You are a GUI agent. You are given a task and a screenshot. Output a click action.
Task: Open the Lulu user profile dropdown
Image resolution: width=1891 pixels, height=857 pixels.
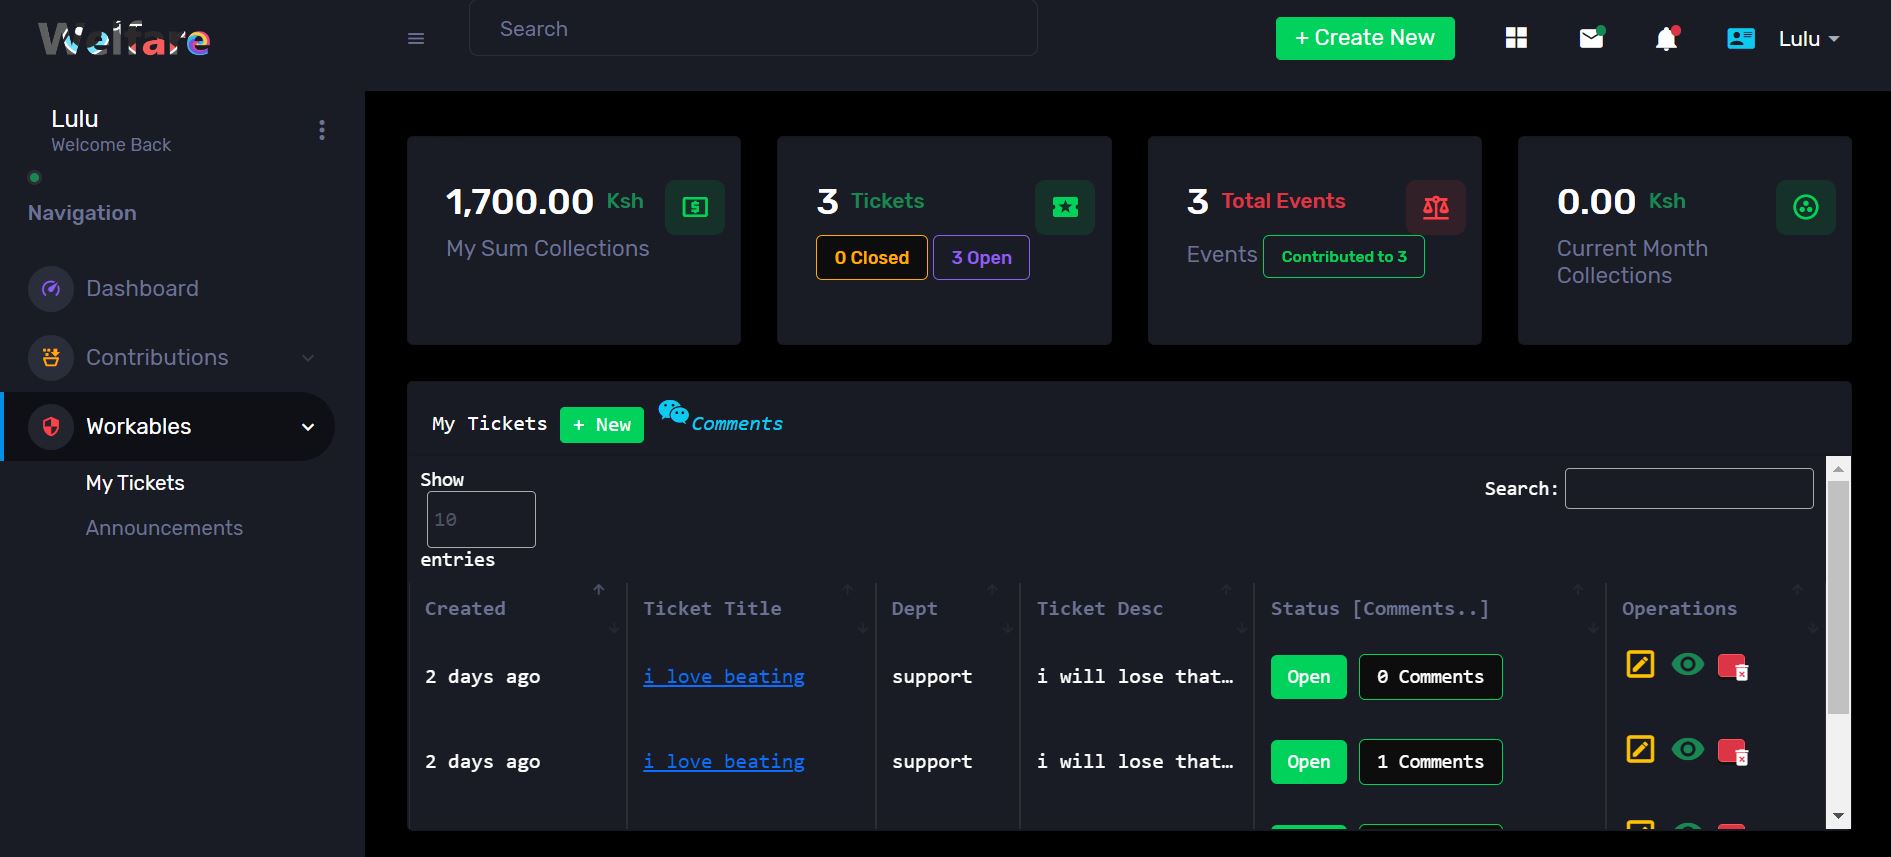(1808, 39)
